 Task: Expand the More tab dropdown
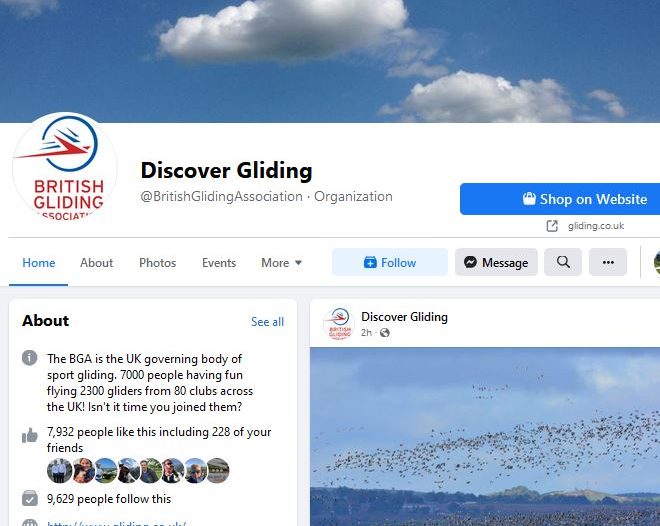click(281, 263)
